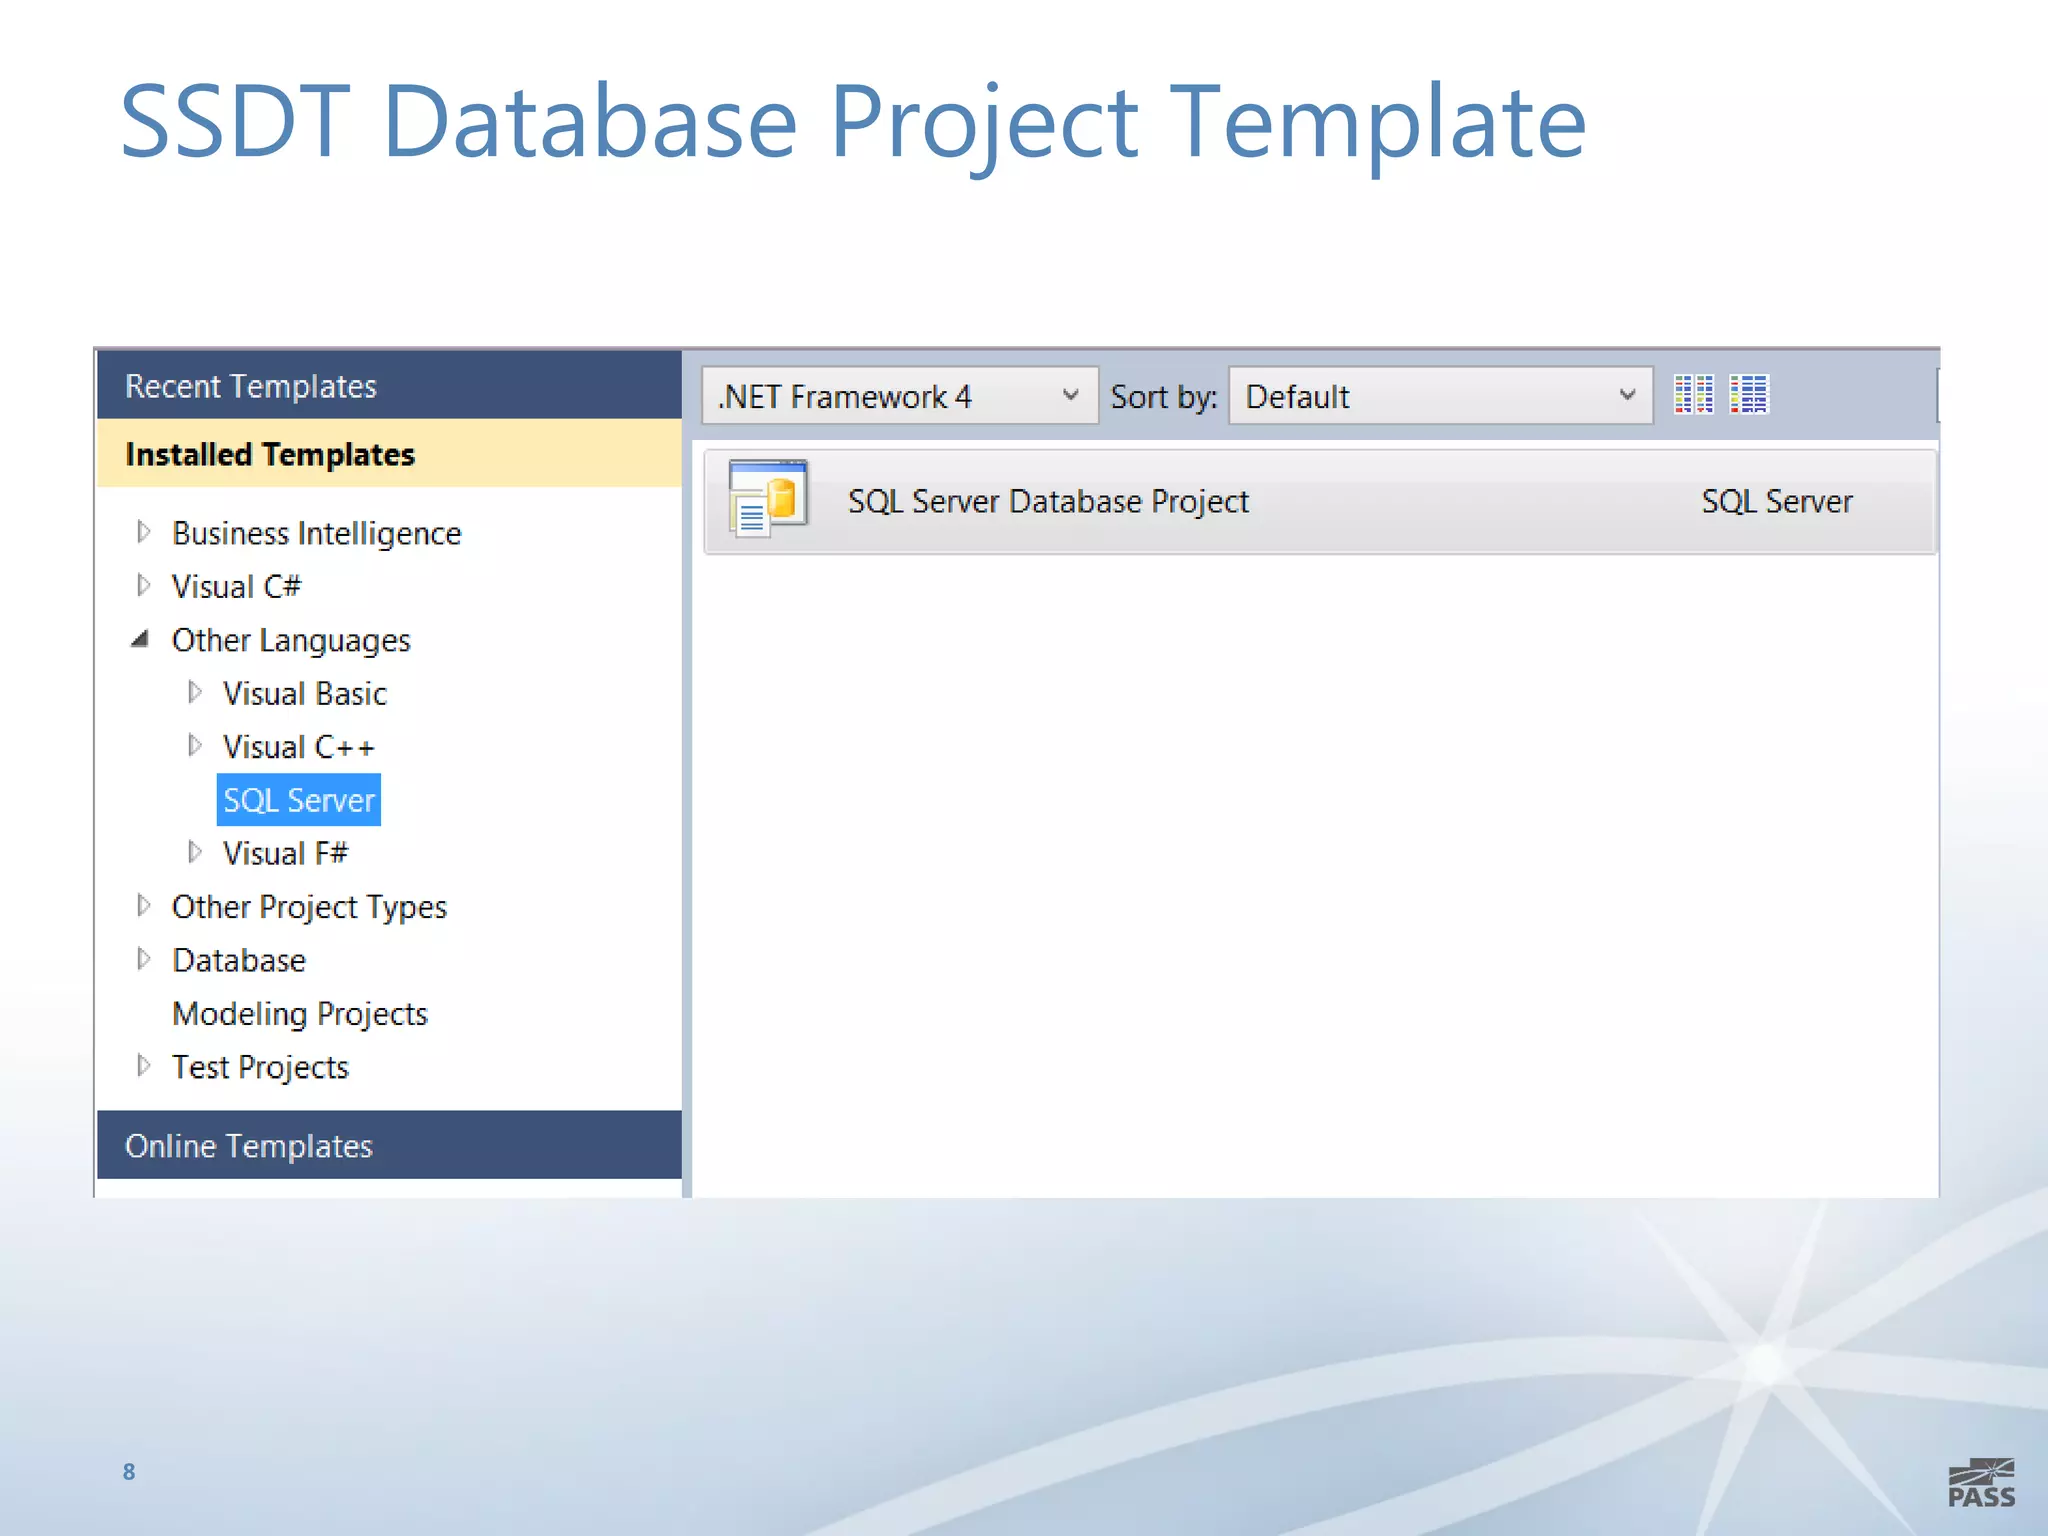Open the .NET Framework 4 dropdown
The width and height of the screenshot is (2048, 1536).
[x=899, y=396]
